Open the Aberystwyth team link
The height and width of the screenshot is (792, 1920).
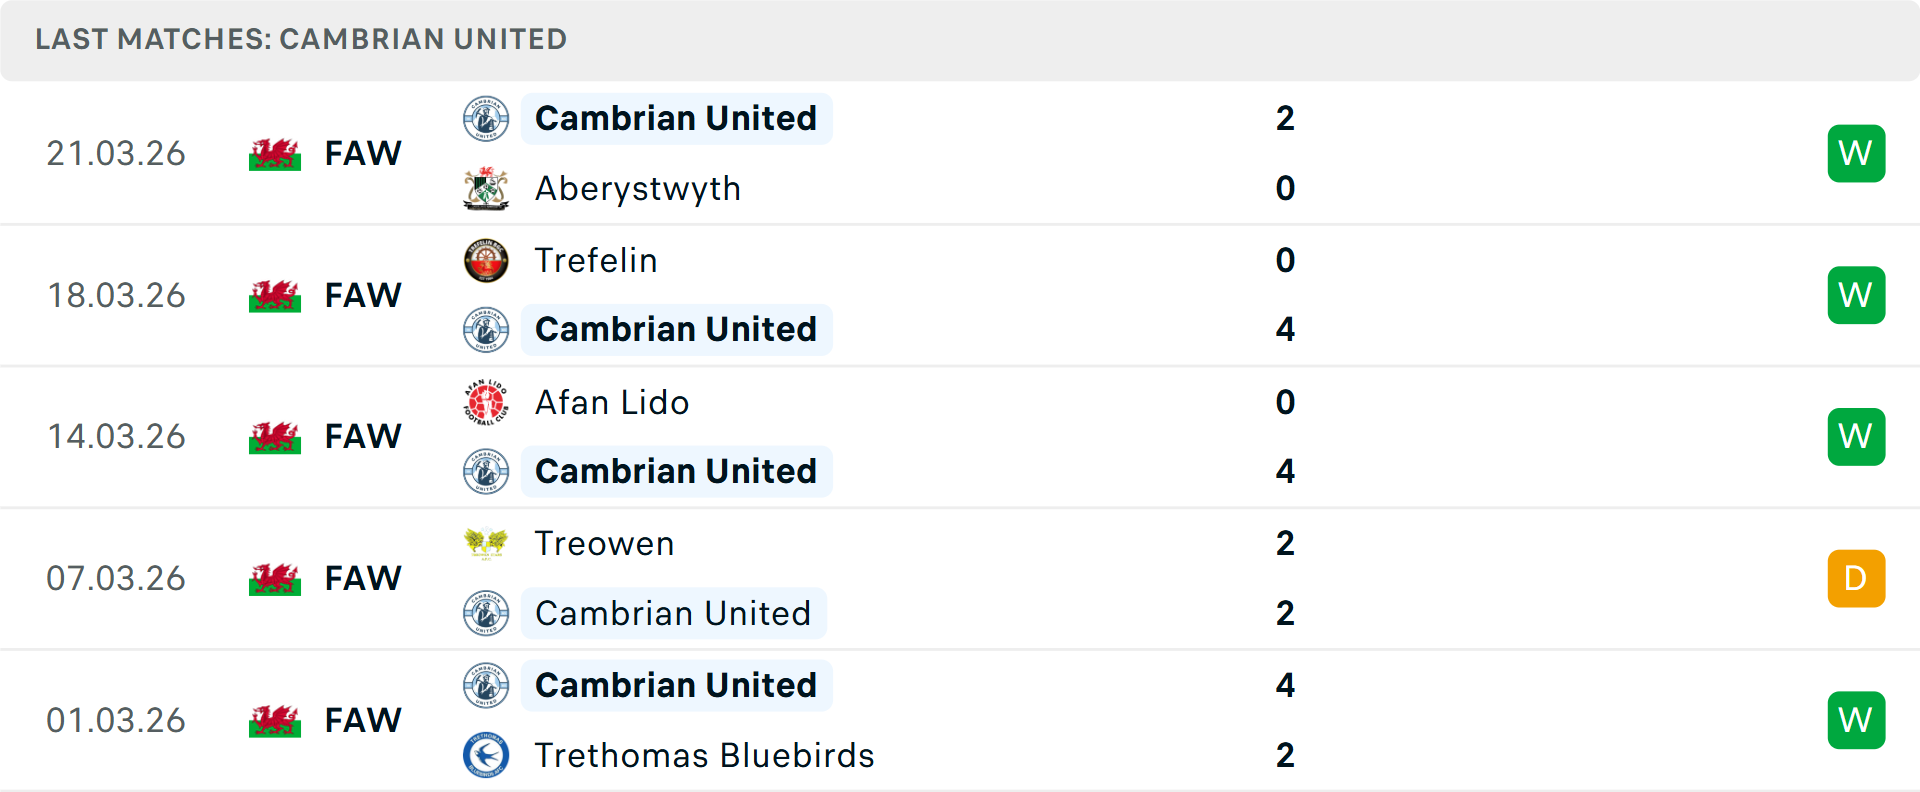coord(638,189)
